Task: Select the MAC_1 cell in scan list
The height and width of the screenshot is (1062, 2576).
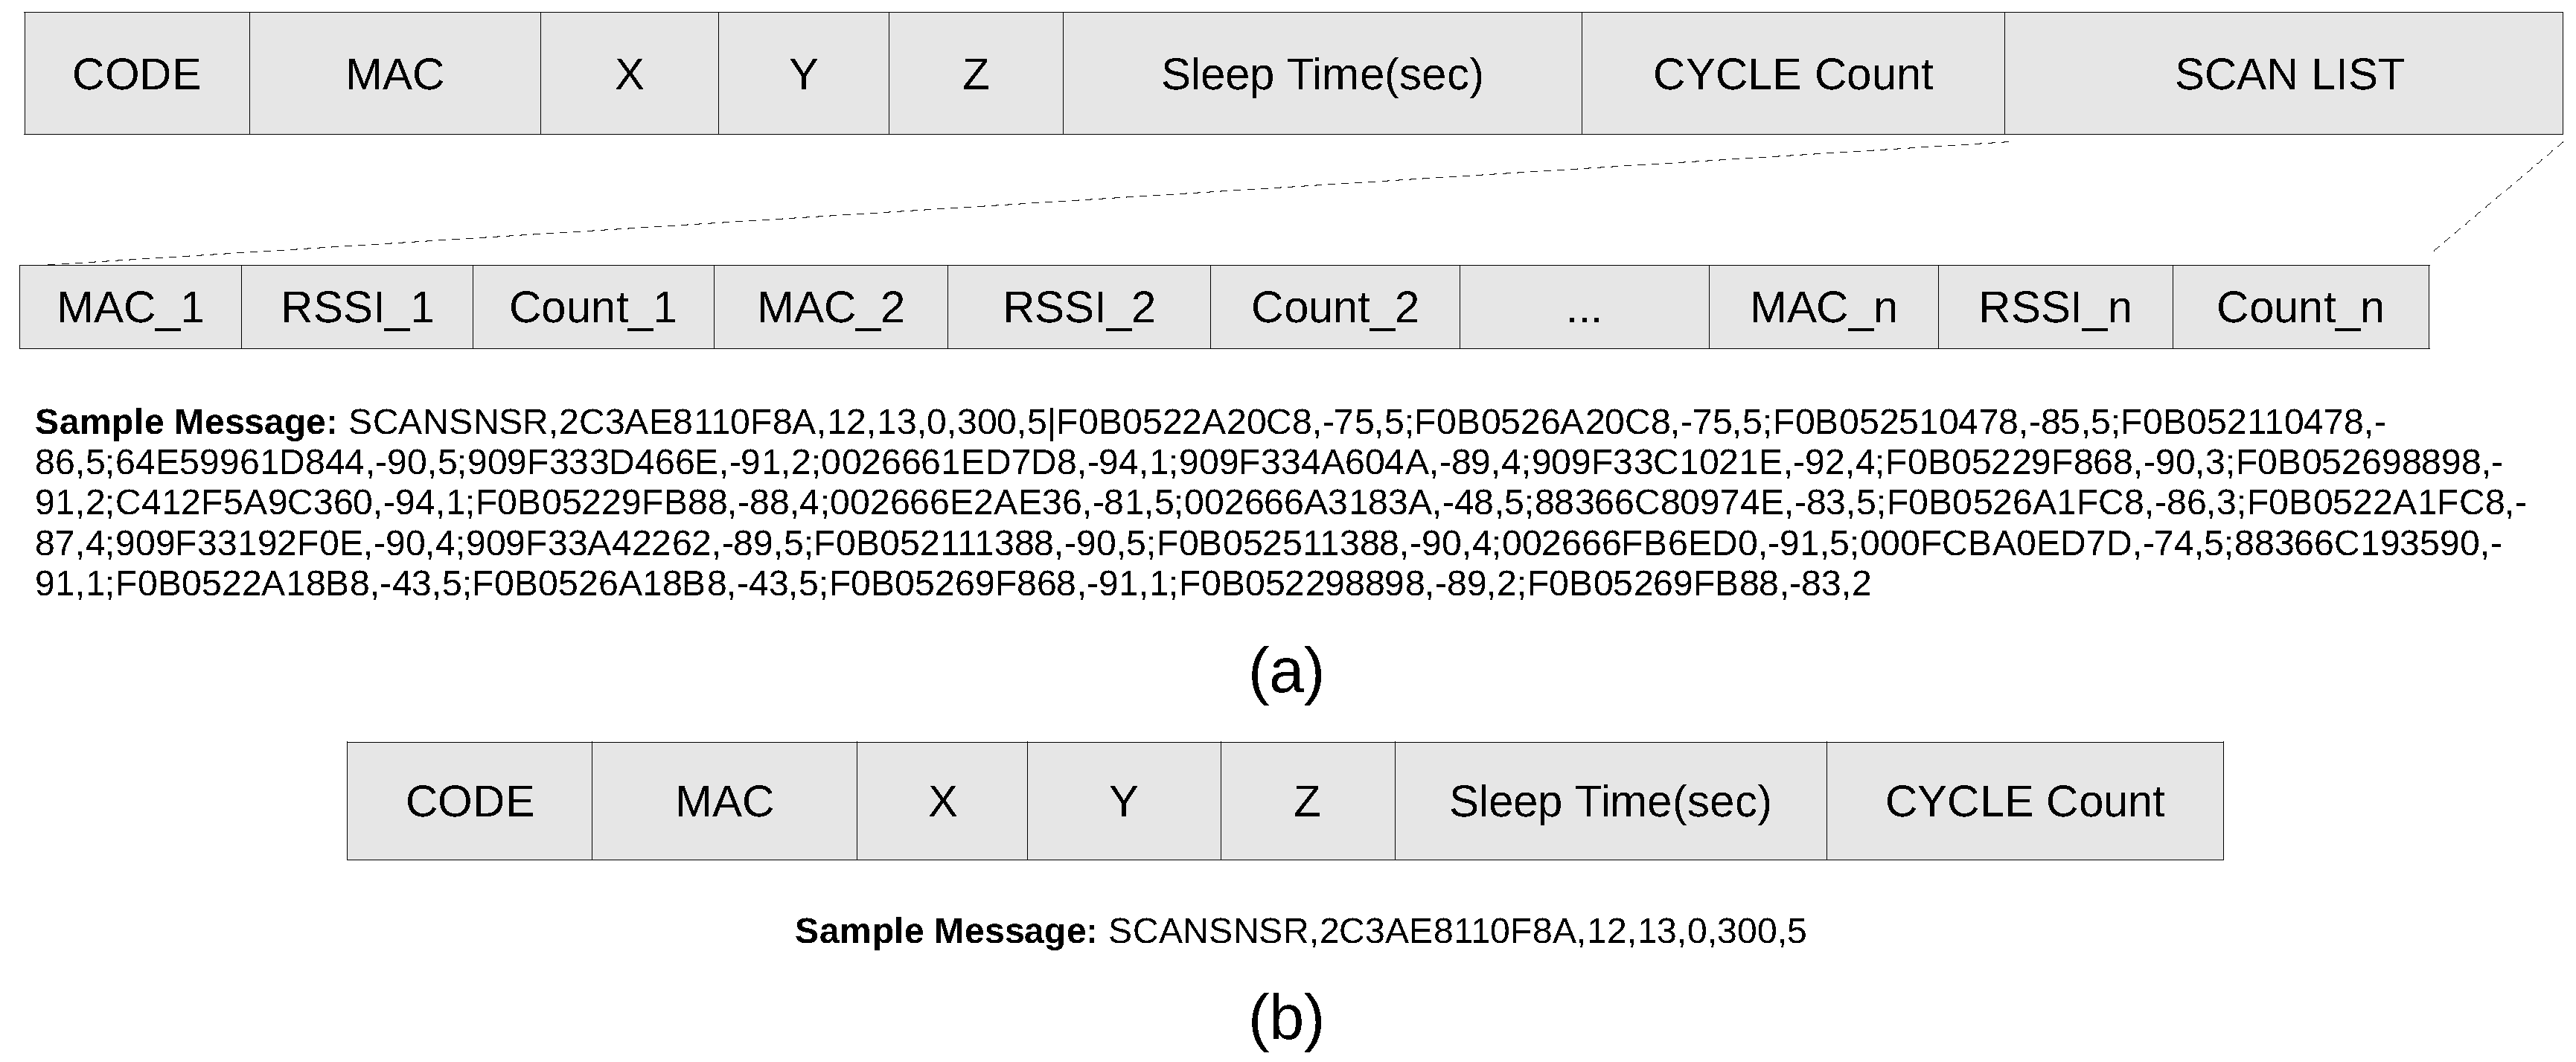Action: pyautogui.click(x=130, y=307)
